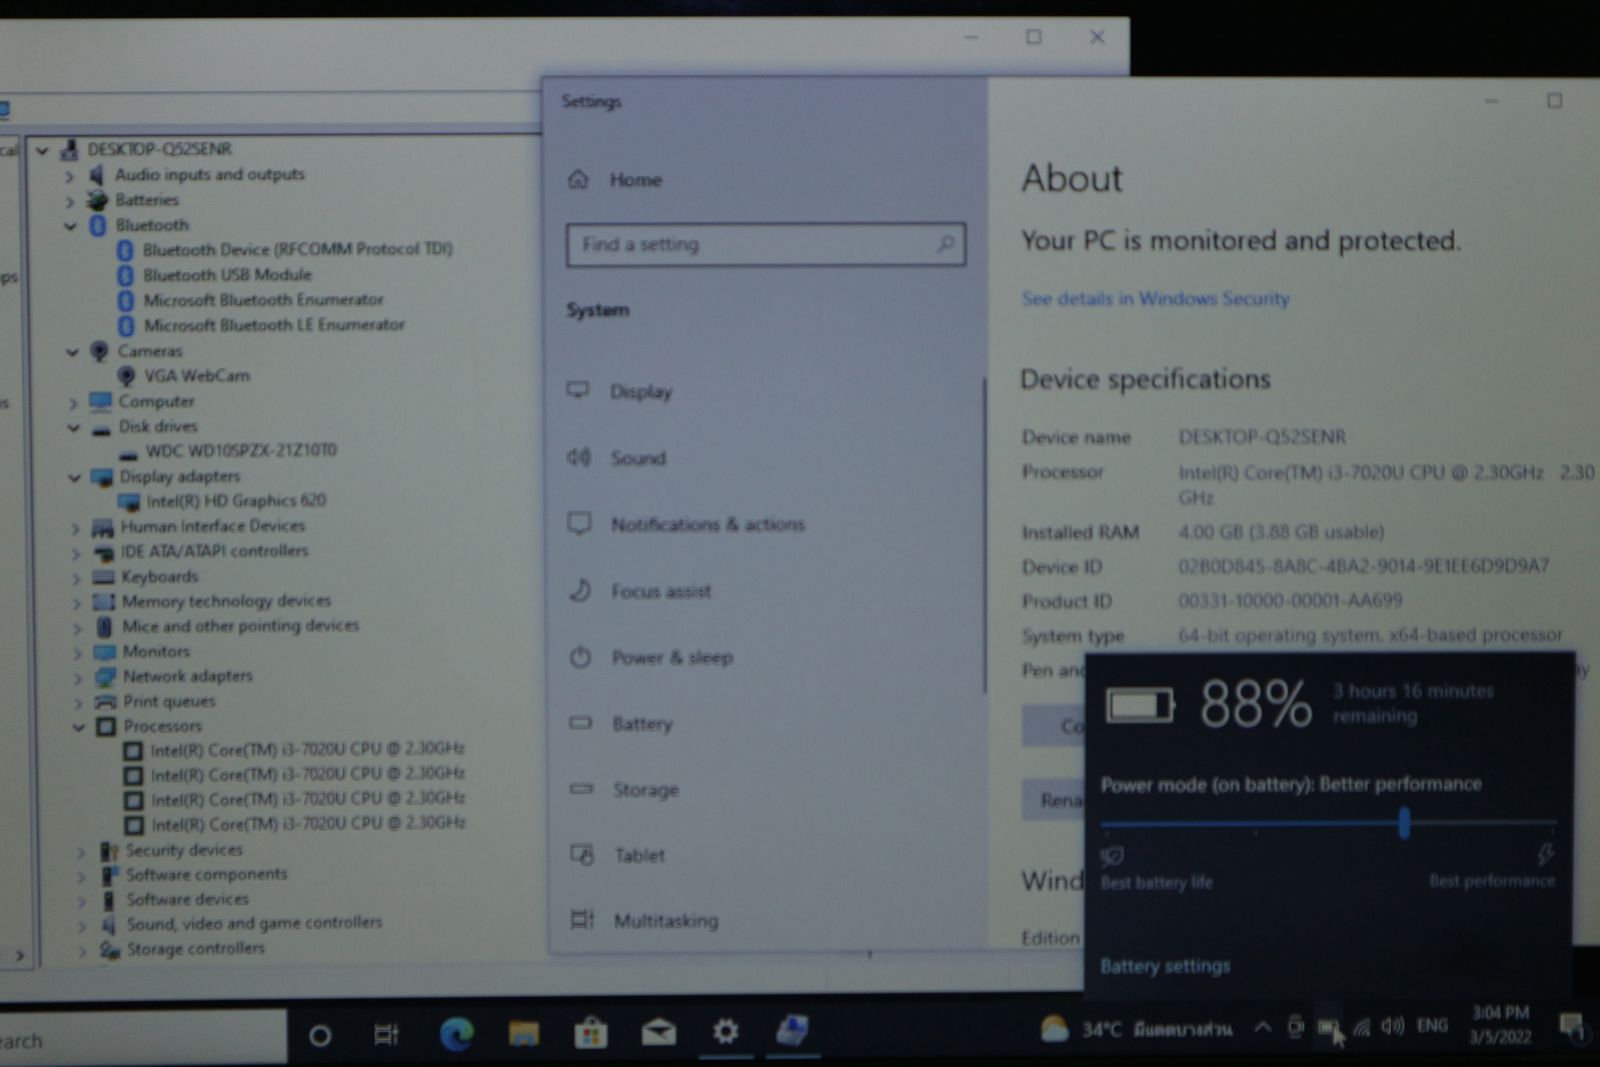Screen dimensions: 1600x1067
Task: Click the Best battery life leaf icon
Action: coord(1112,856)
